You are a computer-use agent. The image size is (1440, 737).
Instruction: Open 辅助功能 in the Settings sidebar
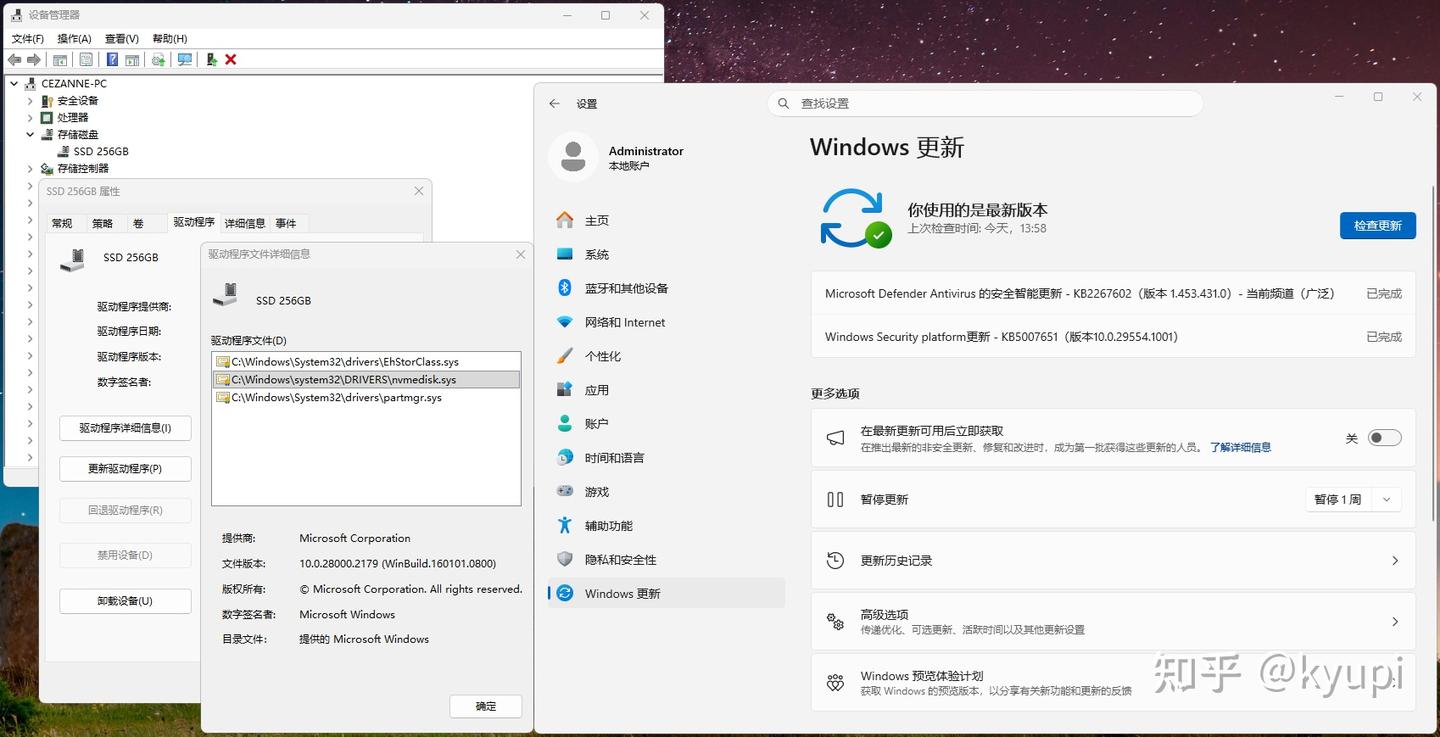(666, 526)
